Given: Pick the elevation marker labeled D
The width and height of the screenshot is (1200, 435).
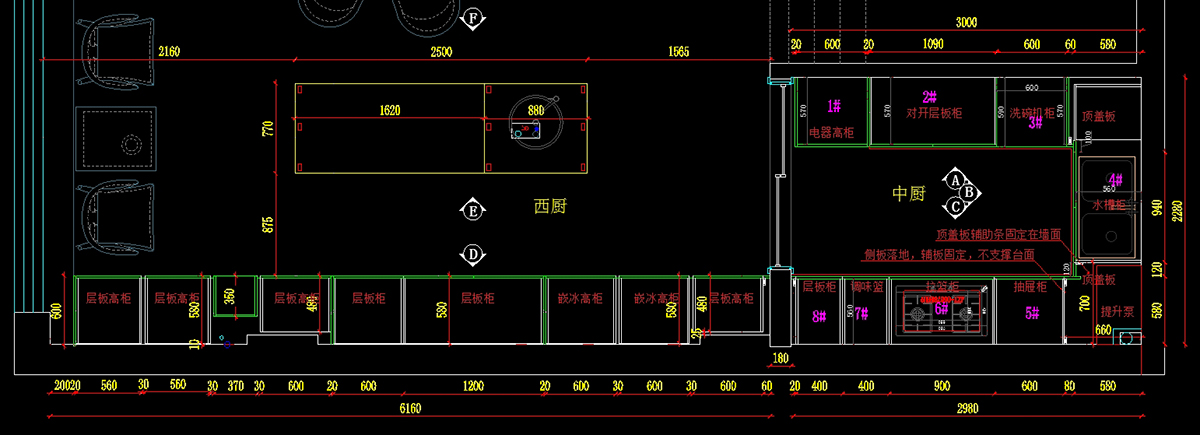Looking at the screenshot, I should click(x=473, y=255).
